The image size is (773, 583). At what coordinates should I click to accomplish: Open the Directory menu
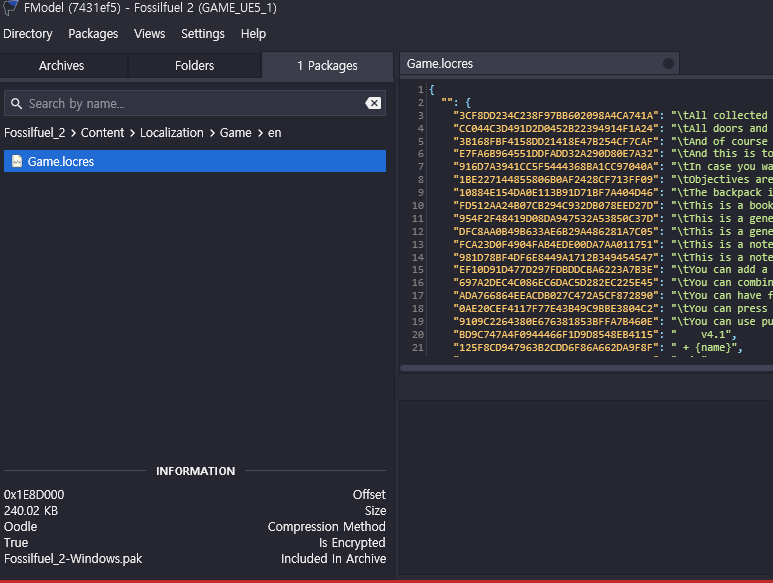pyautogui.click(x=28, y=34)
